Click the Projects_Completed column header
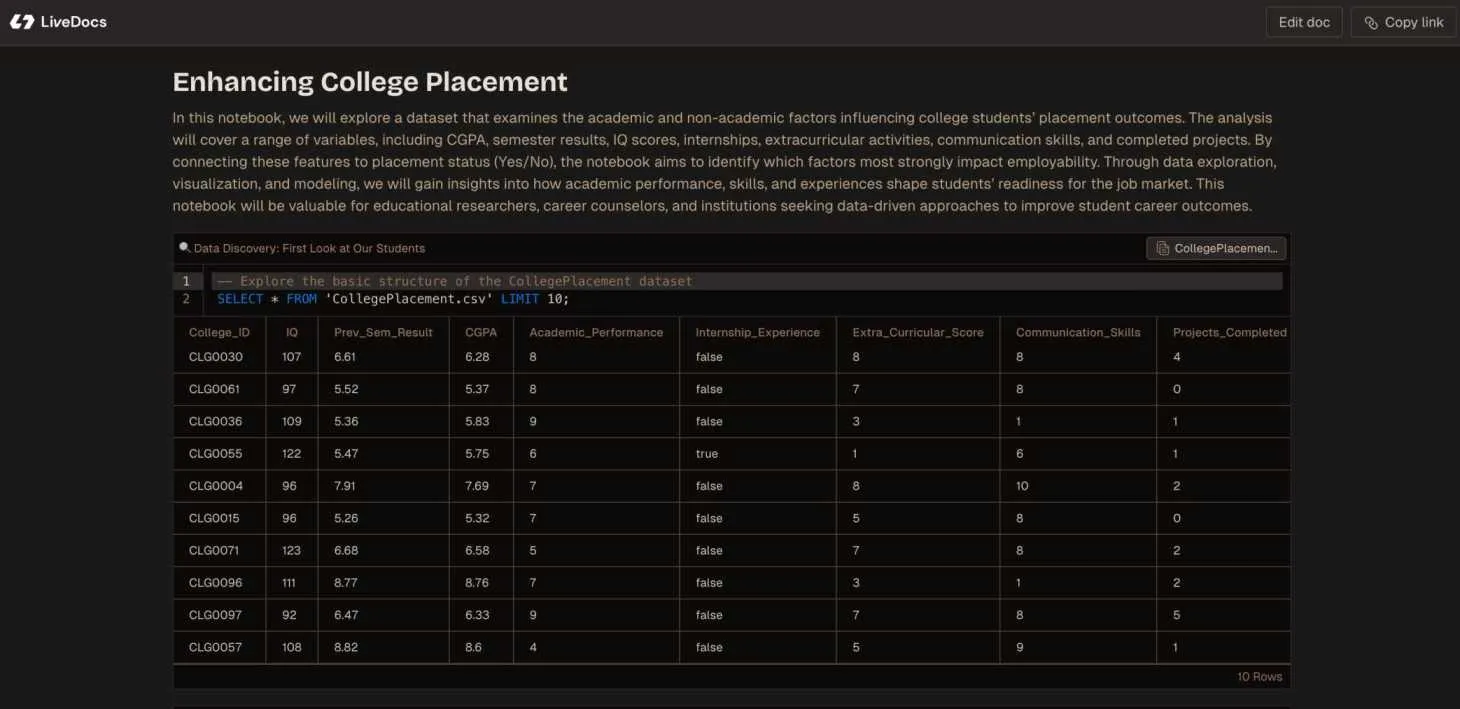1460x709 pixels. pyautogui.click(x=1229, y=331)
